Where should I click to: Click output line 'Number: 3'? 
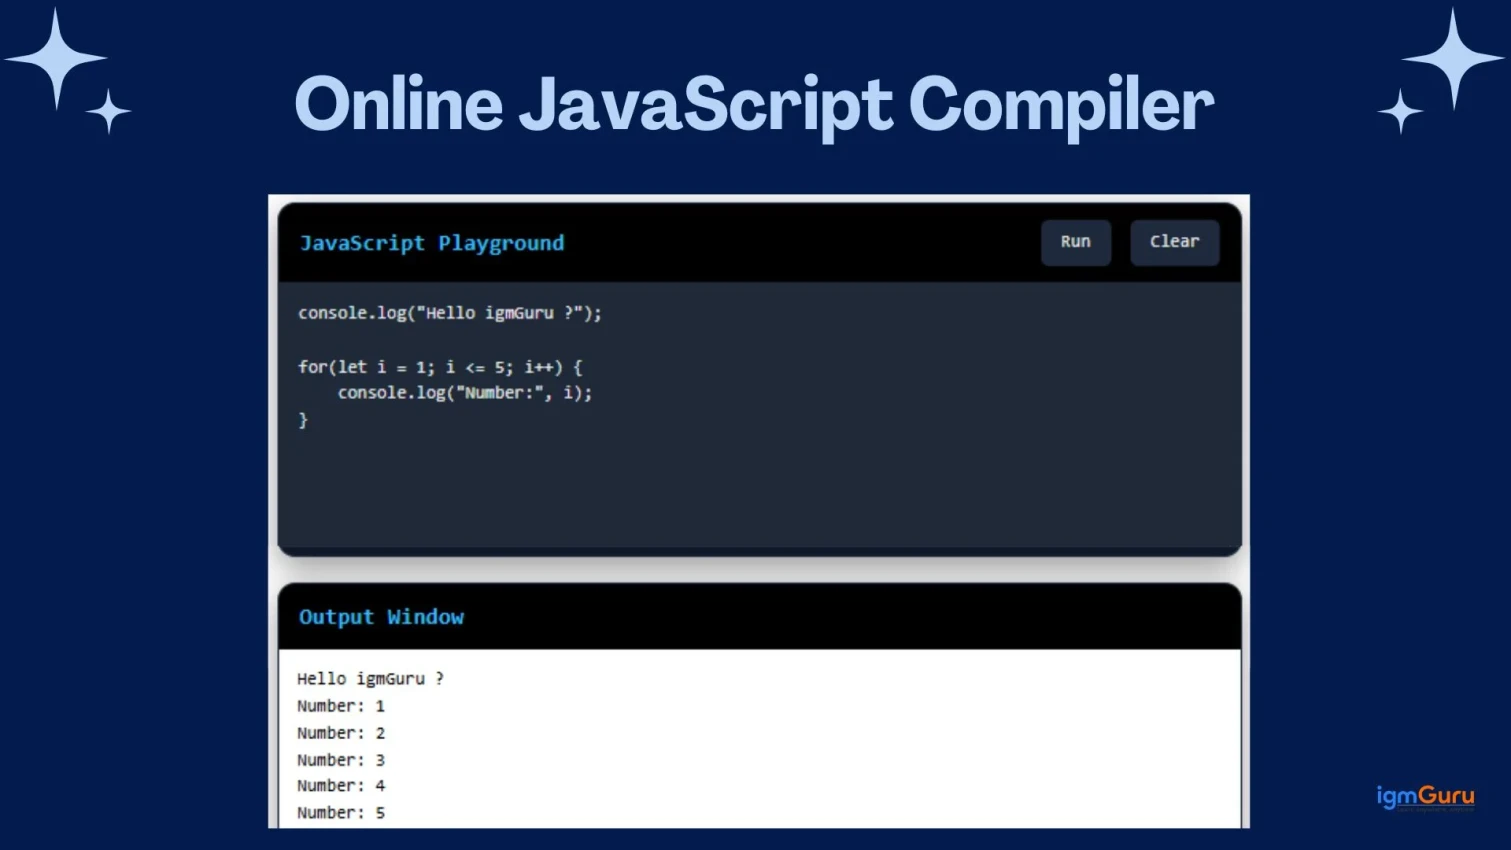[x=341, y=760]
